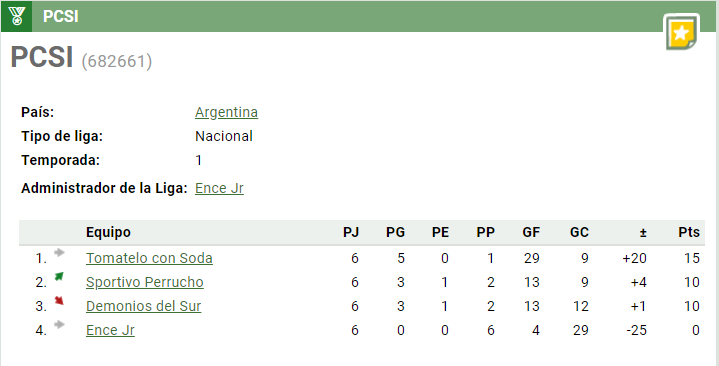Click gray arrow next to Tomatelo con Soda
This screenshot has width=719, height=366.
(x=59, y=253)
